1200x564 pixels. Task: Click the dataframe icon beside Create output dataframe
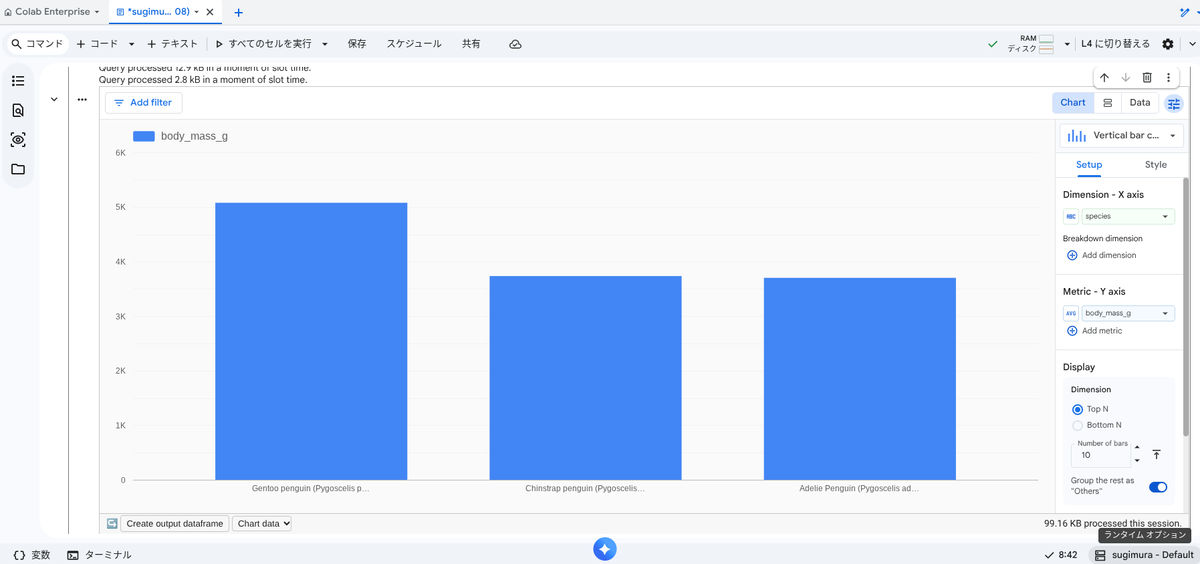point(112,523)
